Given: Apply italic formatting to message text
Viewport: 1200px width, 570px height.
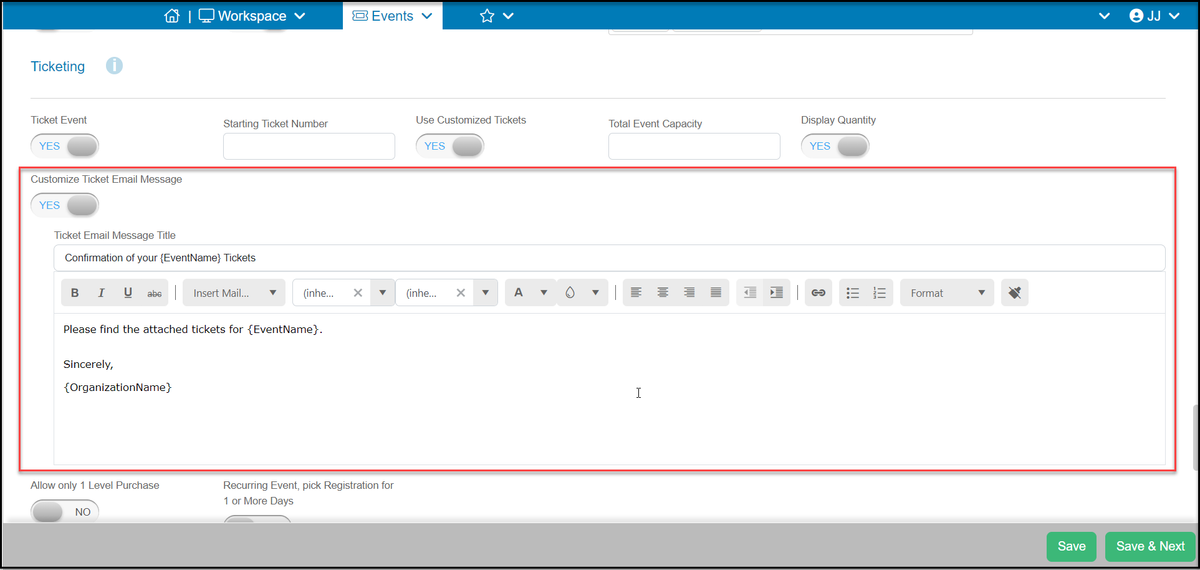Looking at the screenshot, I should [101, 293].
